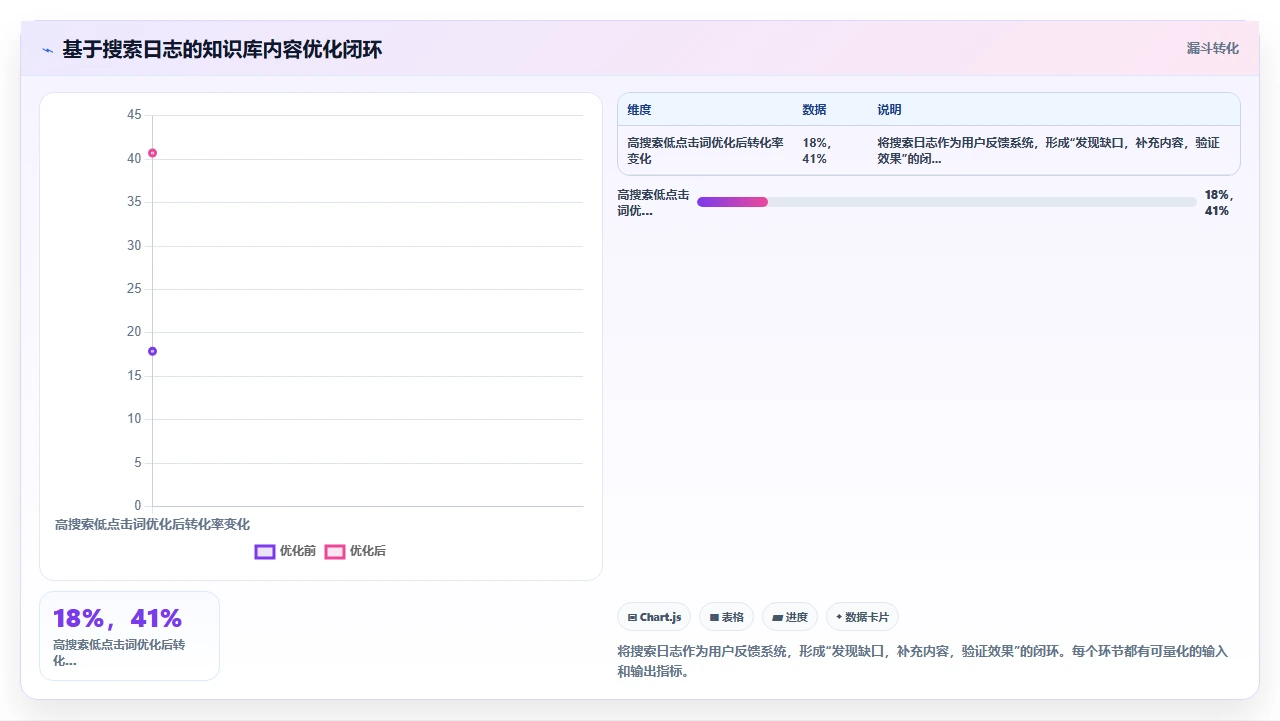1280x721 pixels.
Task: Click the purple 18 data point
Action: (x=152, y=351)
